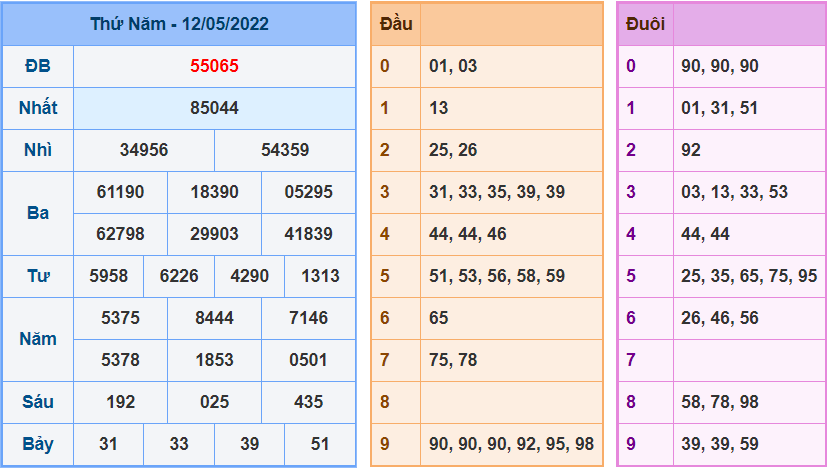Click Đầu values "25, 26"

(x=453, y=150)
